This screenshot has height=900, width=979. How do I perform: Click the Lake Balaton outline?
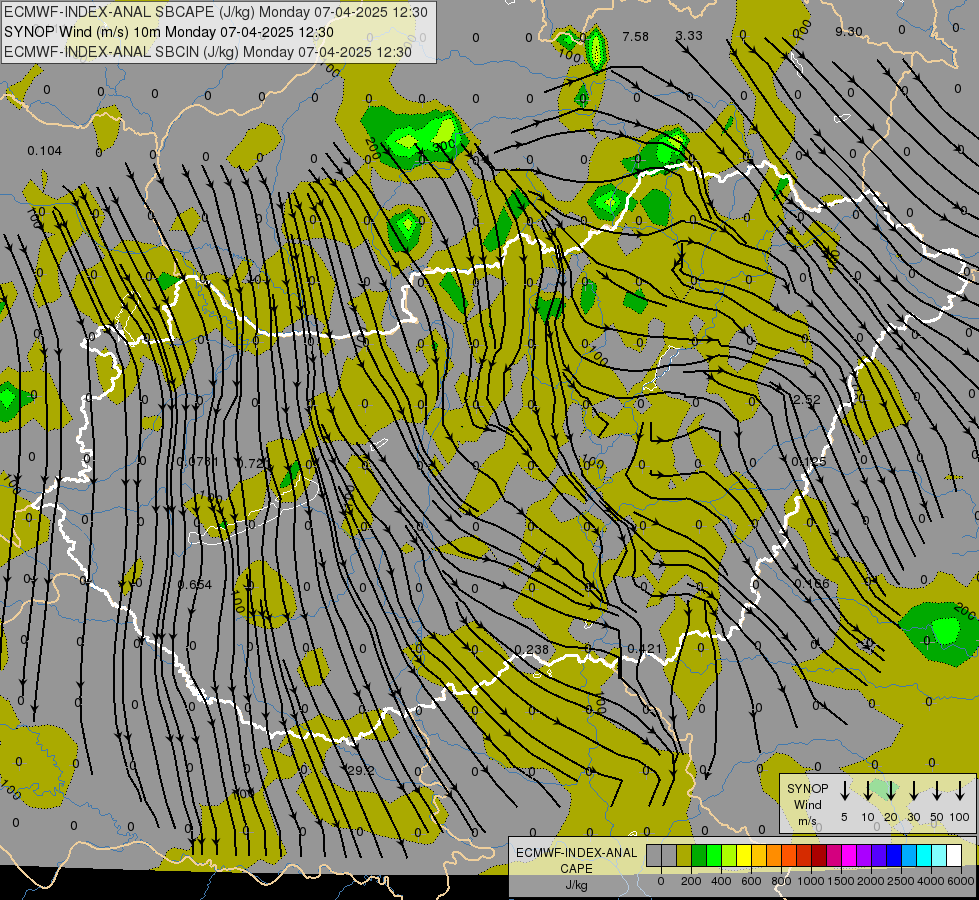tap(253, 511)
